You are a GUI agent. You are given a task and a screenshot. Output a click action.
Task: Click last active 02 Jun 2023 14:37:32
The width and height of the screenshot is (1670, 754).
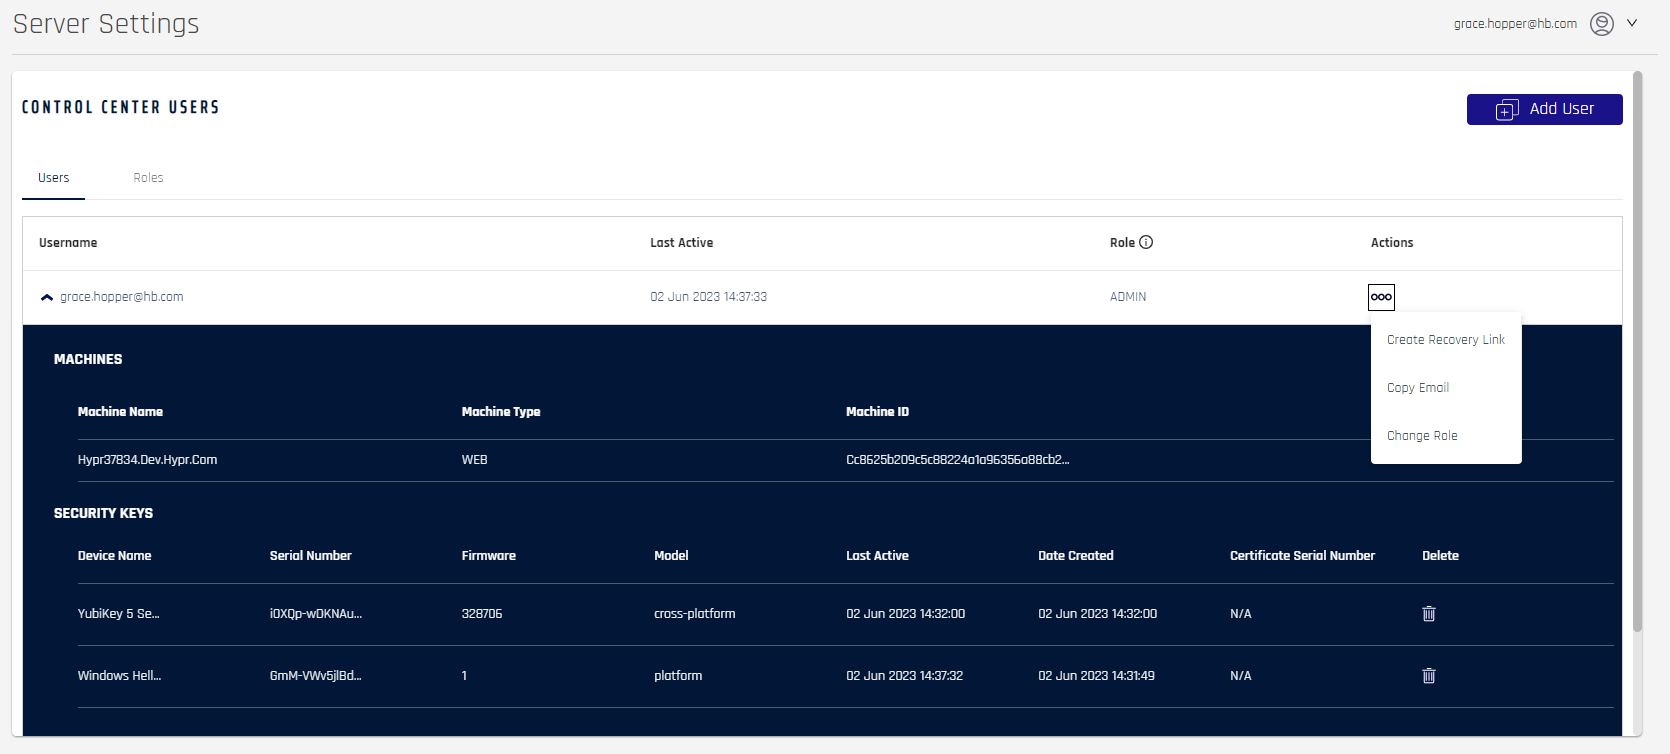[x=905, y=676]
